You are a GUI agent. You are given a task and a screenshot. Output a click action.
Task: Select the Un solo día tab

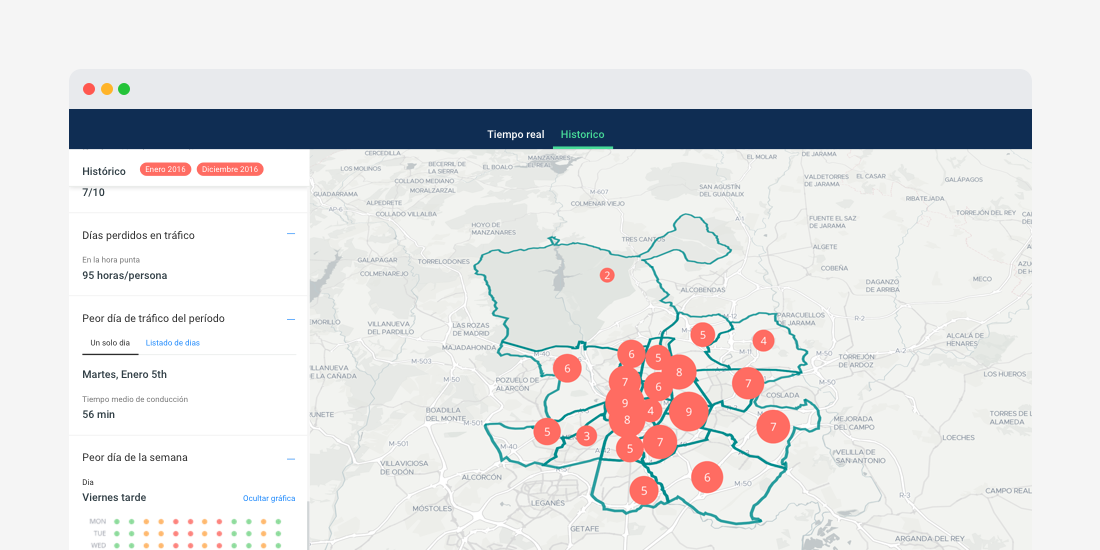[x=110, y=343]
